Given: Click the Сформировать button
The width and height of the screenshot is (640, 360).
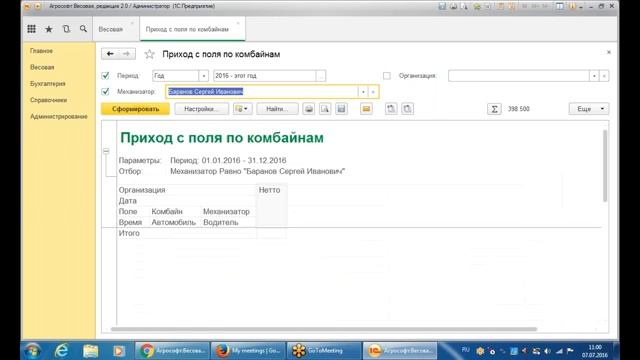Looking at the screenshot, I should [136, 109].
